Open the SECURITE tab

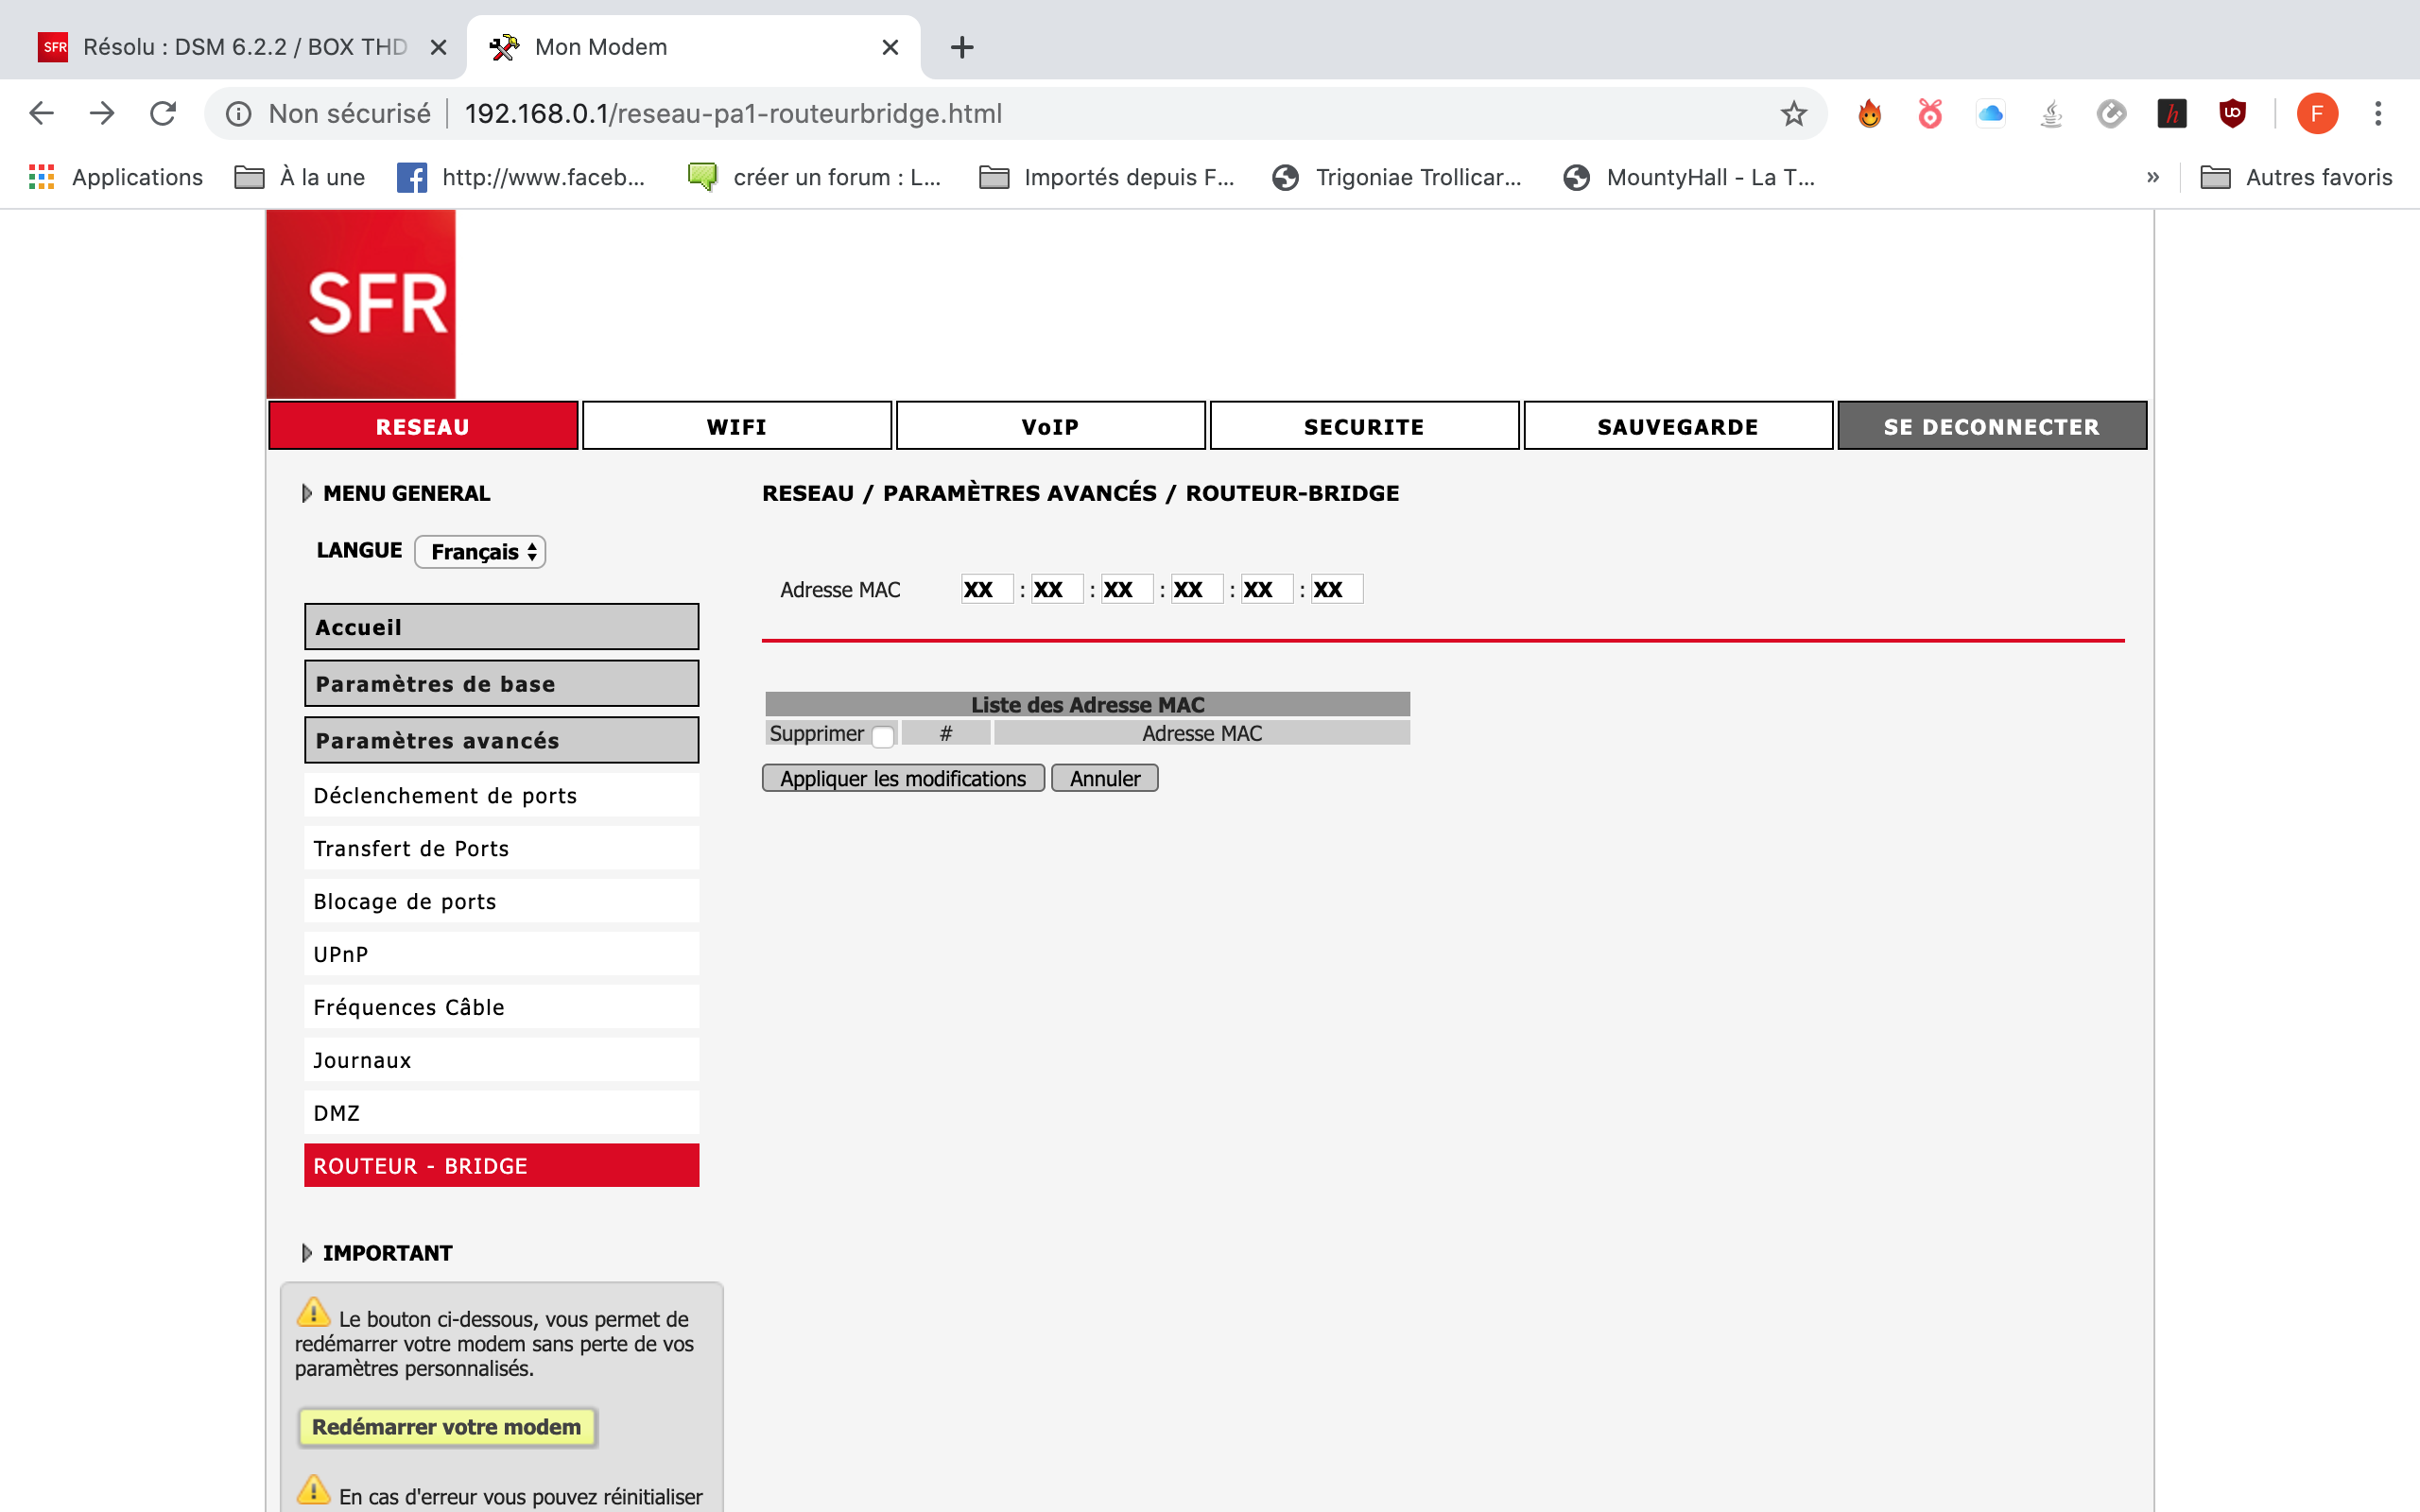(1363, 426)
